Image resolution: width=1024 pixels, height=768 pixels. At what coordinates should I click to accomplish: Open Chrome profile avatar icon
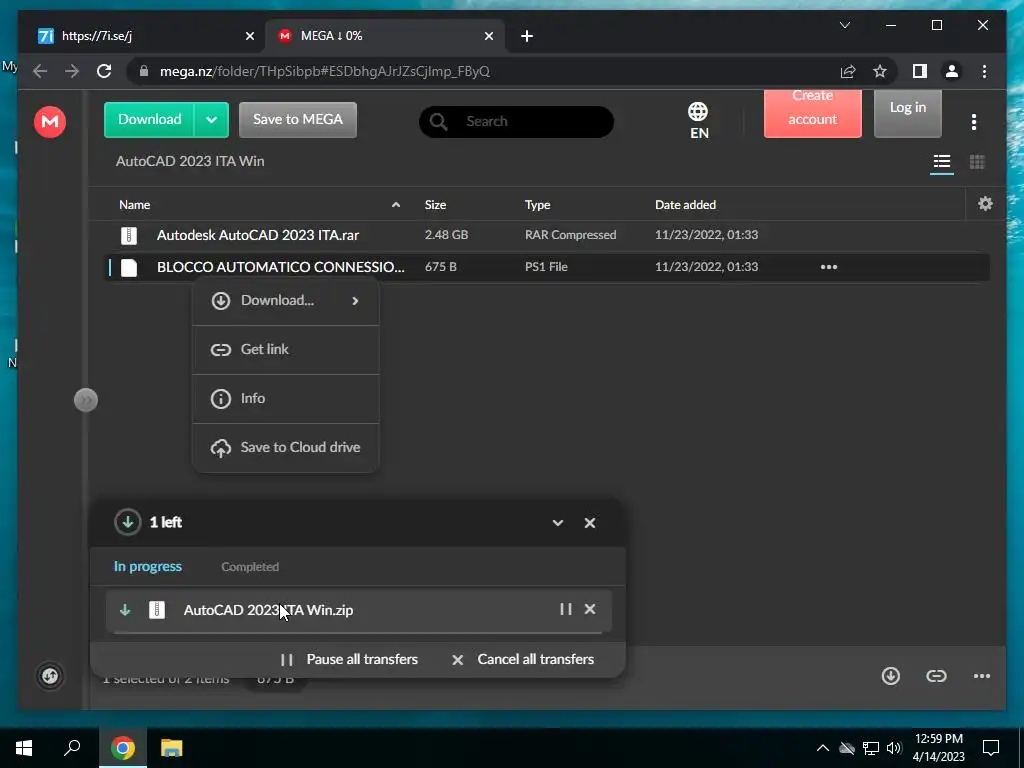click(x=952, y=71)
